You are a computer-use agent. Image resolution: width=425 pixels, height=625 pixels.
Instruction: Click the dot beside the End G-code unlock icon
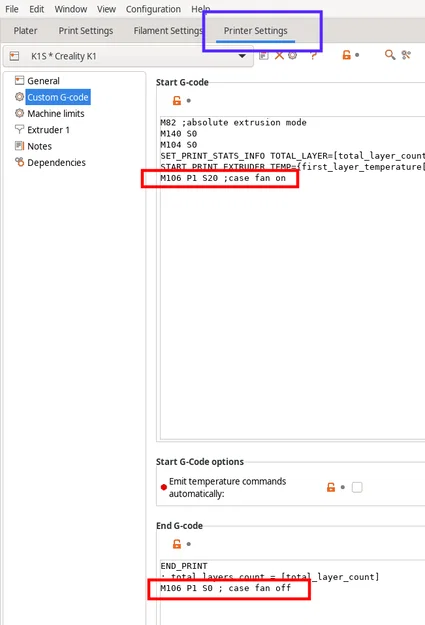tap(189, 544)
